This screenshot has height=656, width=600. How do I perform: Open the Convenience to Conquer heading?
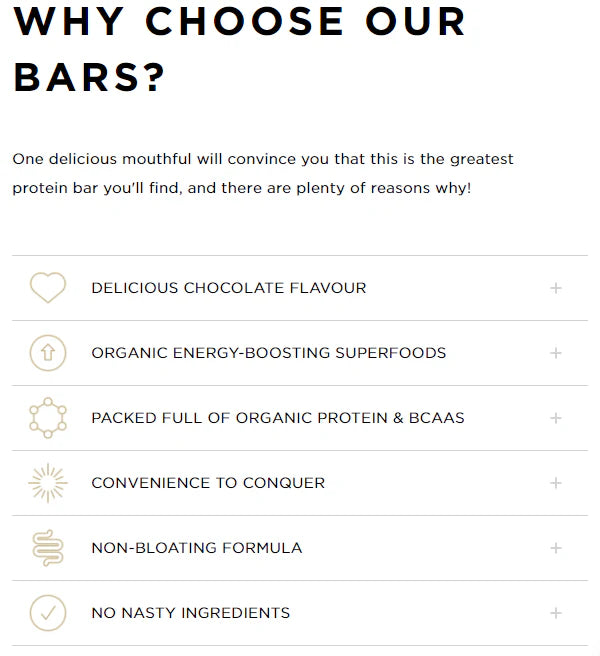point(208,483)
